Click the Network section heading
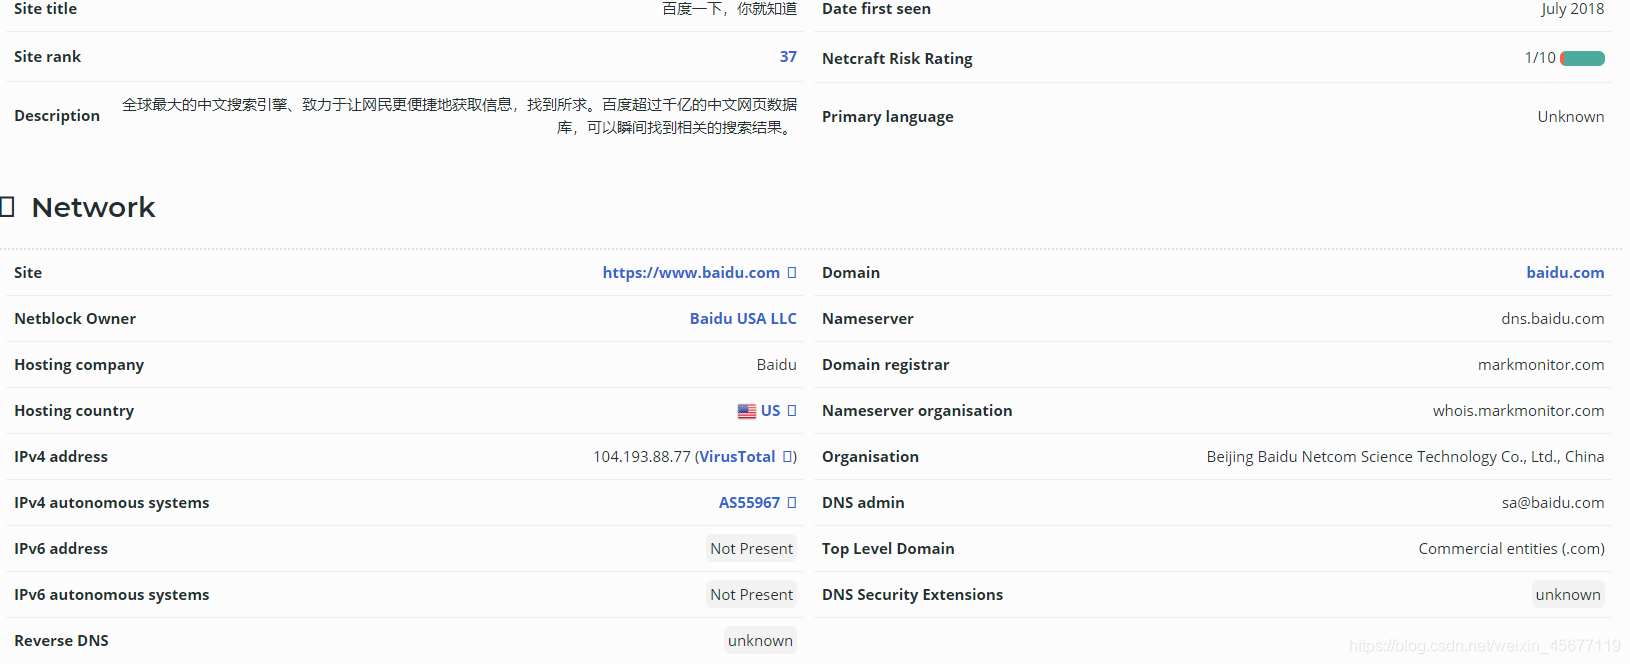The height and width of the screenshot is (664, 1630). pyautogui.click(x=93, y=208)
